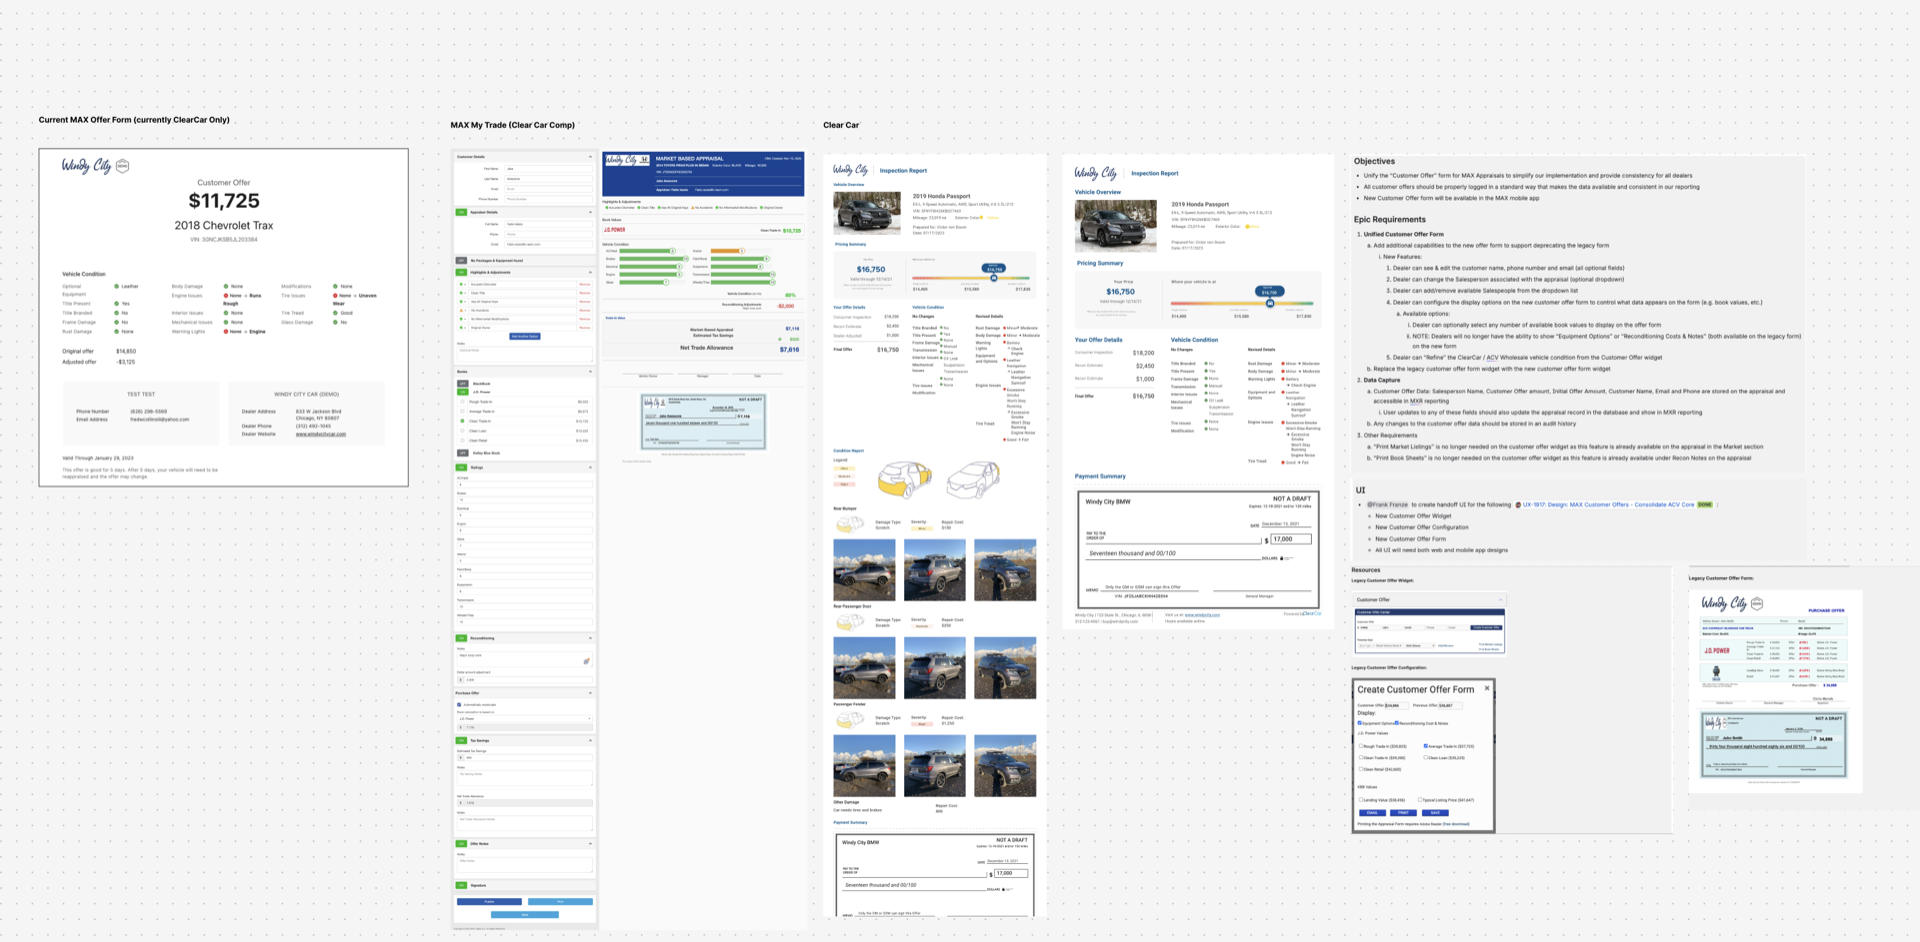Viewport: 1920px width, 942px height.
Task: Collapse the legacy Customer Offer widget panel
Action: 1499,599
